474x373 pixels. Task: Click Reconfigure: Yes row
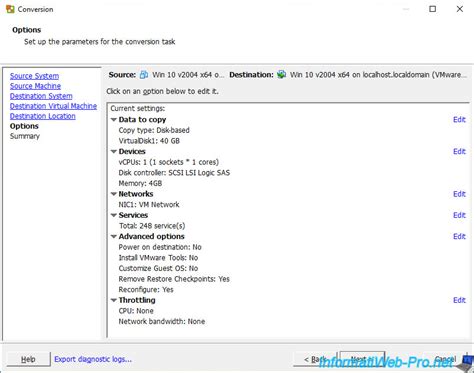[146, 290]
